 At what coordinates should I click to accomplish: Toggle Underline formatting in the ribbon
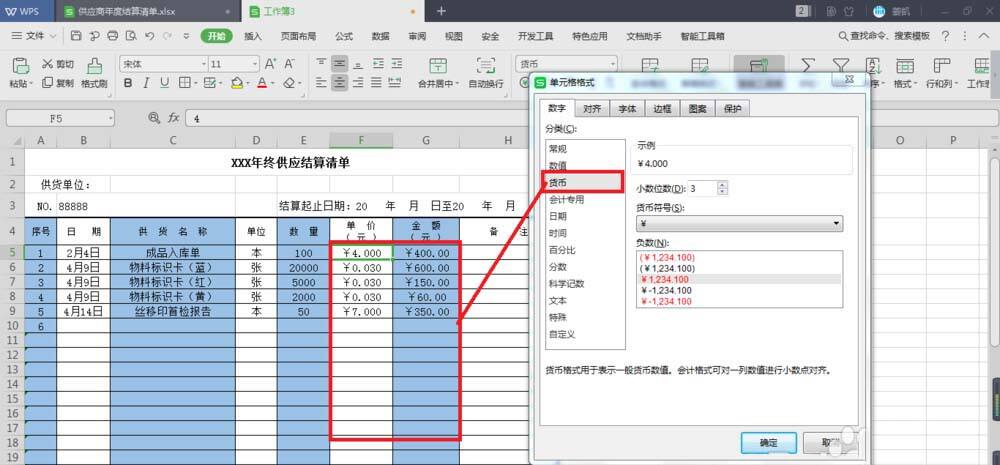coord(165,84)
